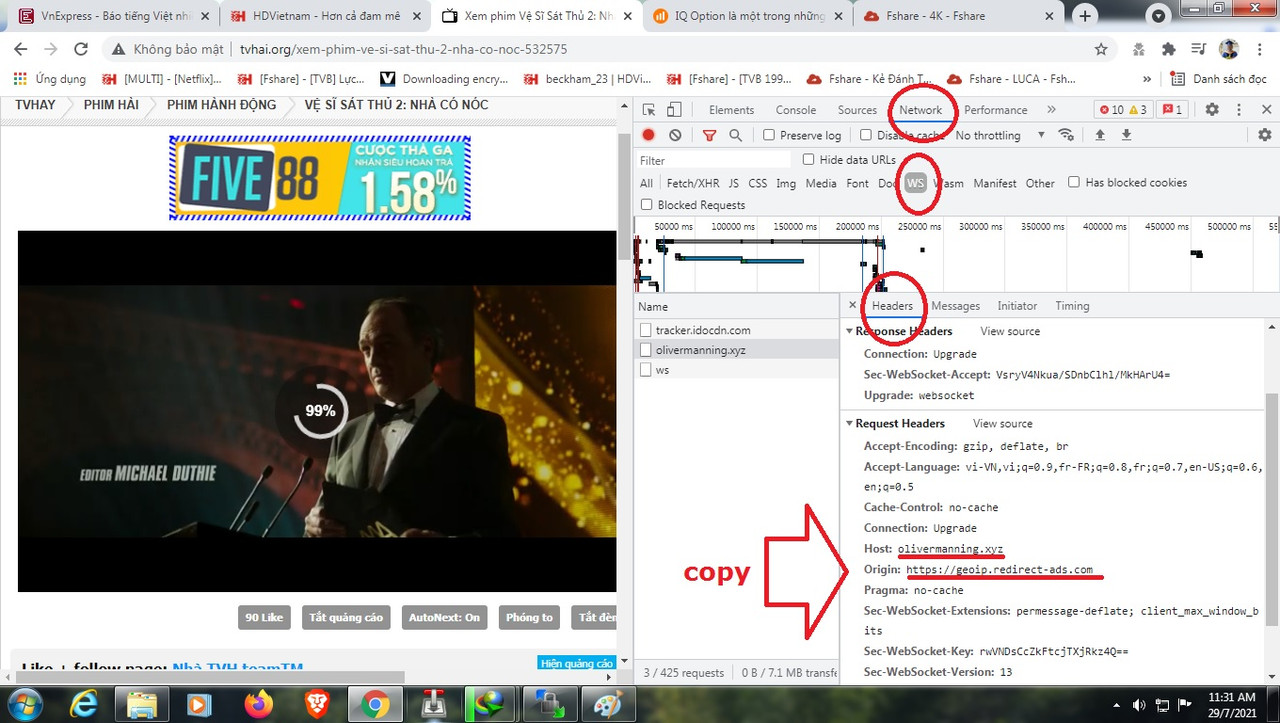
Task: Select the tracker.idocdn.com request row
Action: (737, 330)
